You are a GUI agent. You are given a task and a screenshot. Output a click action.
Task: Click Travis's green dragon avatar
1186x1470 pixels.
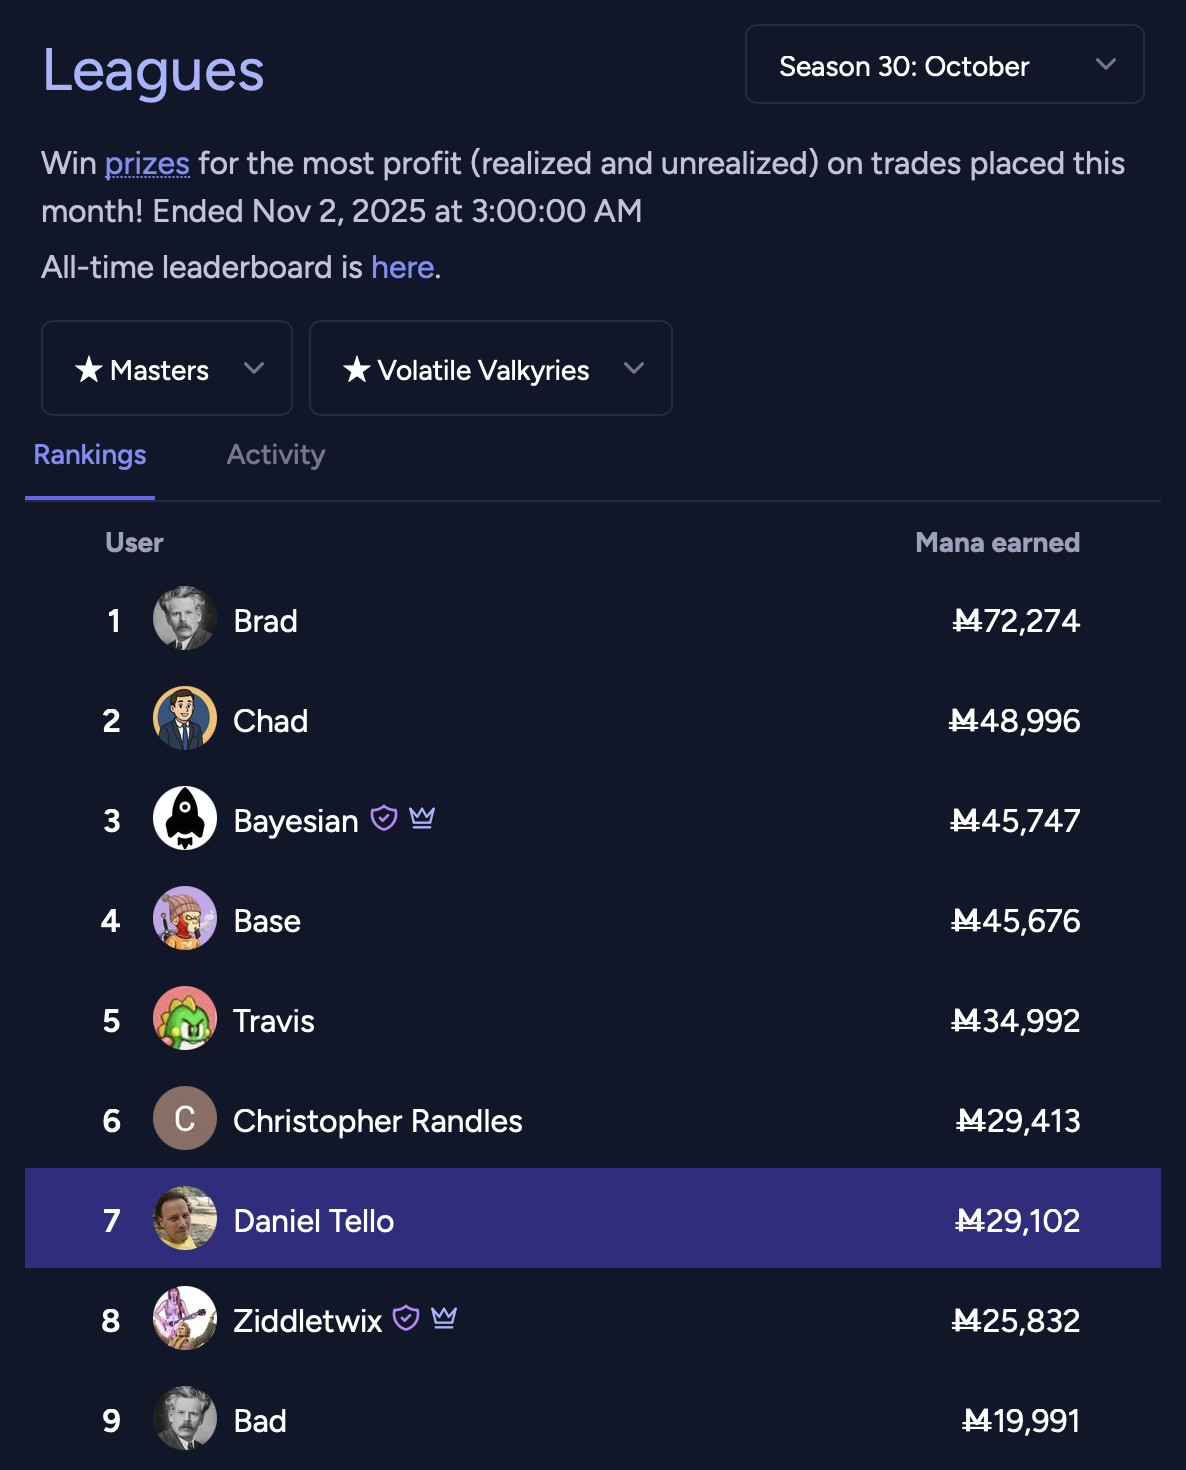(x=185, y=1019)
